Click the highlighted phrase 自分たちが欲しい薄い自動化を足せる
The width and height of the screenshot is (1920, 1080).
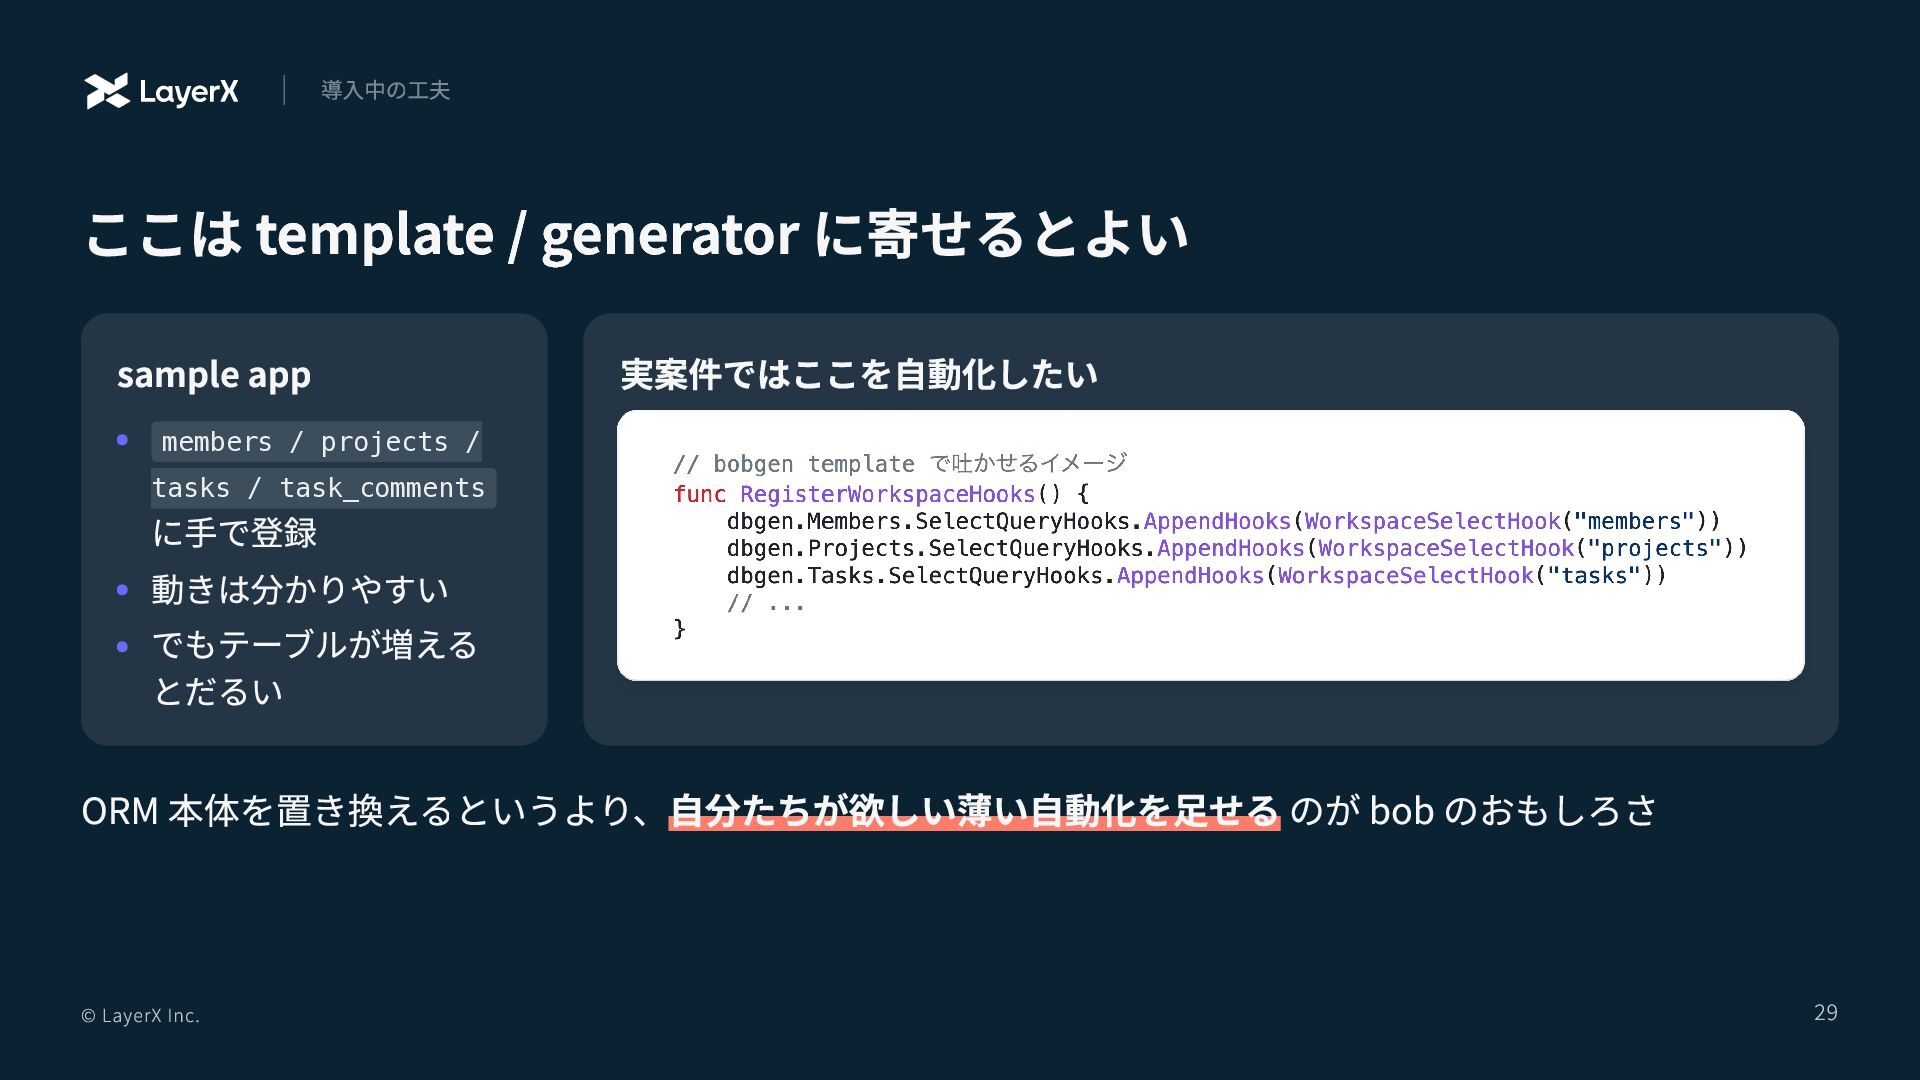[974, 810]
